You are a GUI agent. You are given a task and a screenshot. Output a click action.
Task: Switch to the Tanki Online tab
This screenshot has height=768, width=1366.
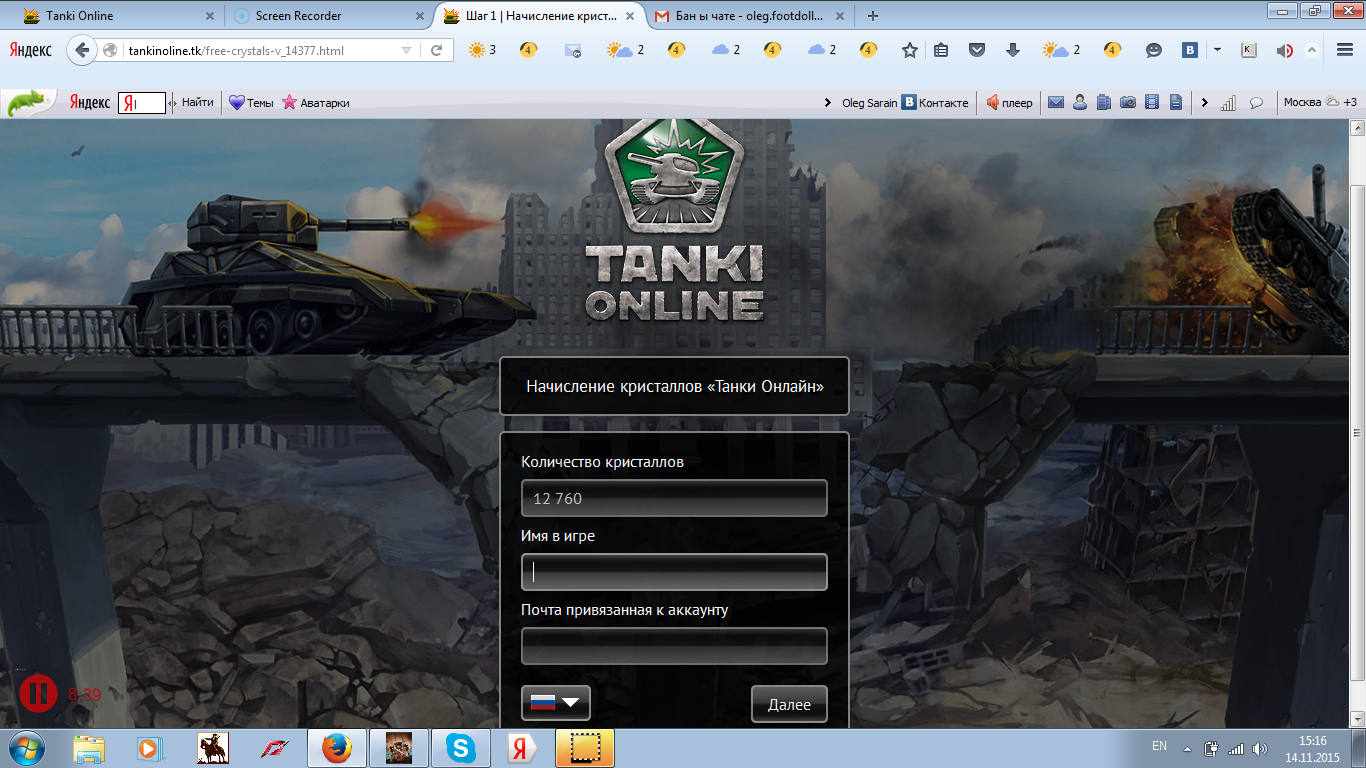(x=118, y=16)
